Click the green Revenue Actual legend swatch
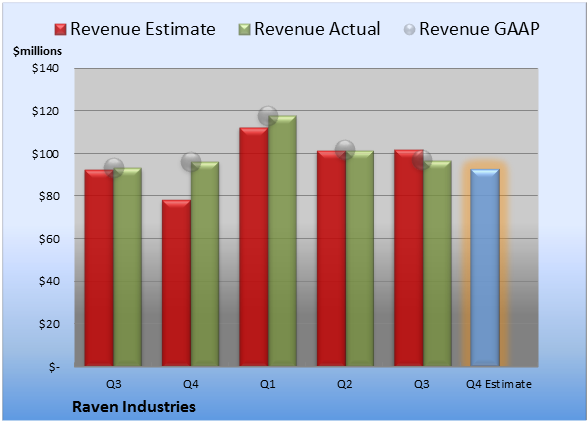Image resolution: width=588 pixels, height=422 pixels. (244, 30)
